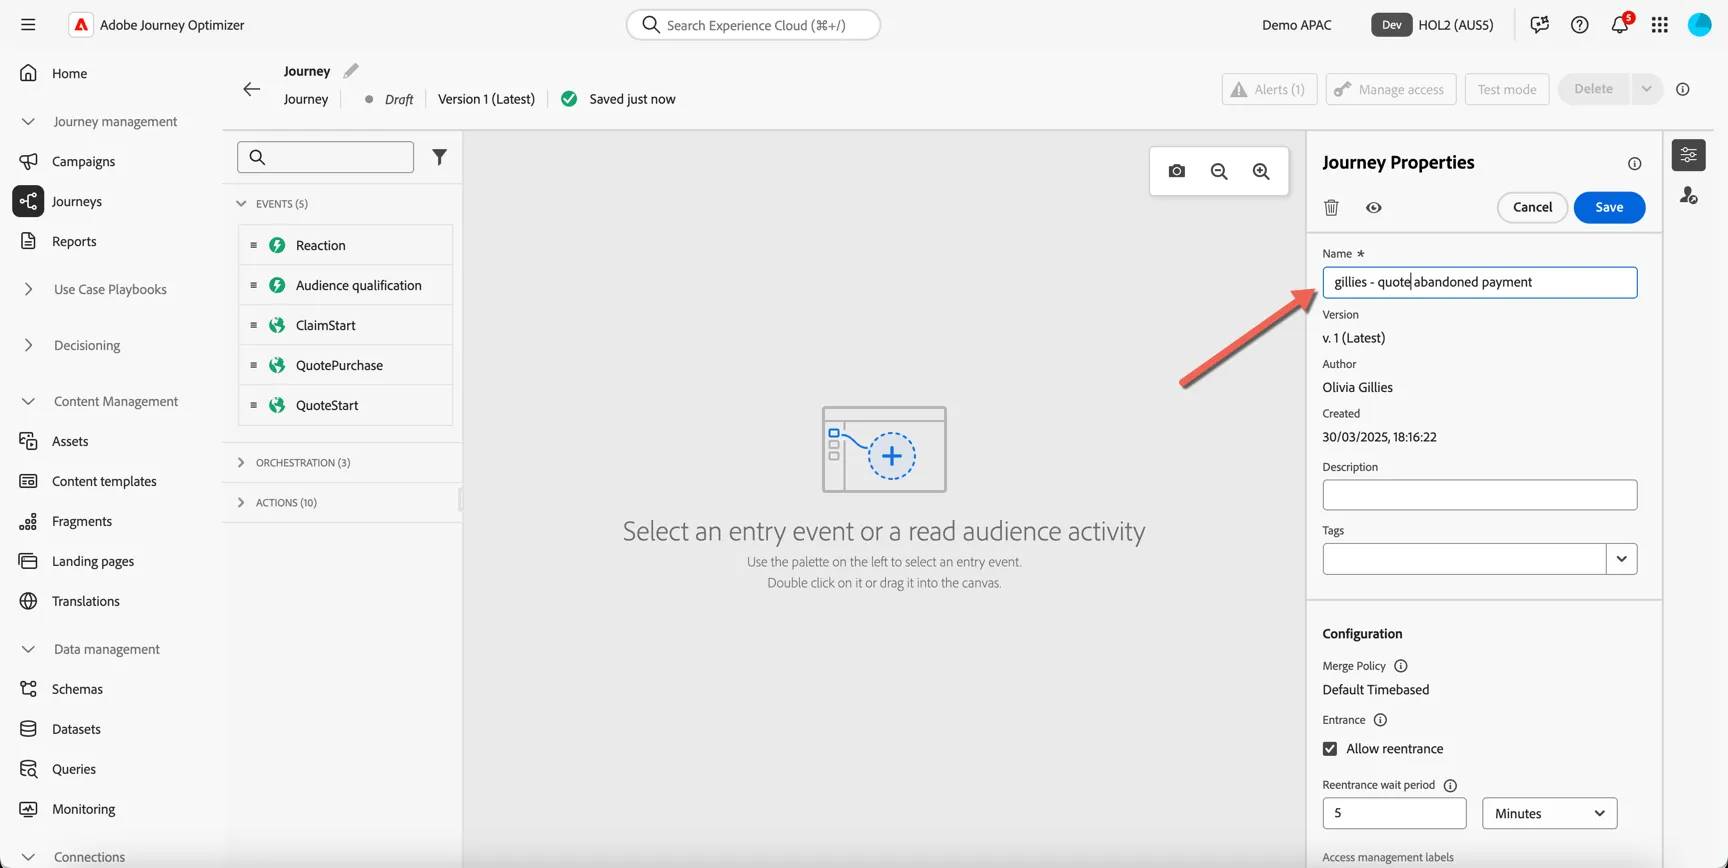This screenshot has width=1728, height=868.
Task: Open the Minutes unit dropdown
Action: click(1550, 813)
